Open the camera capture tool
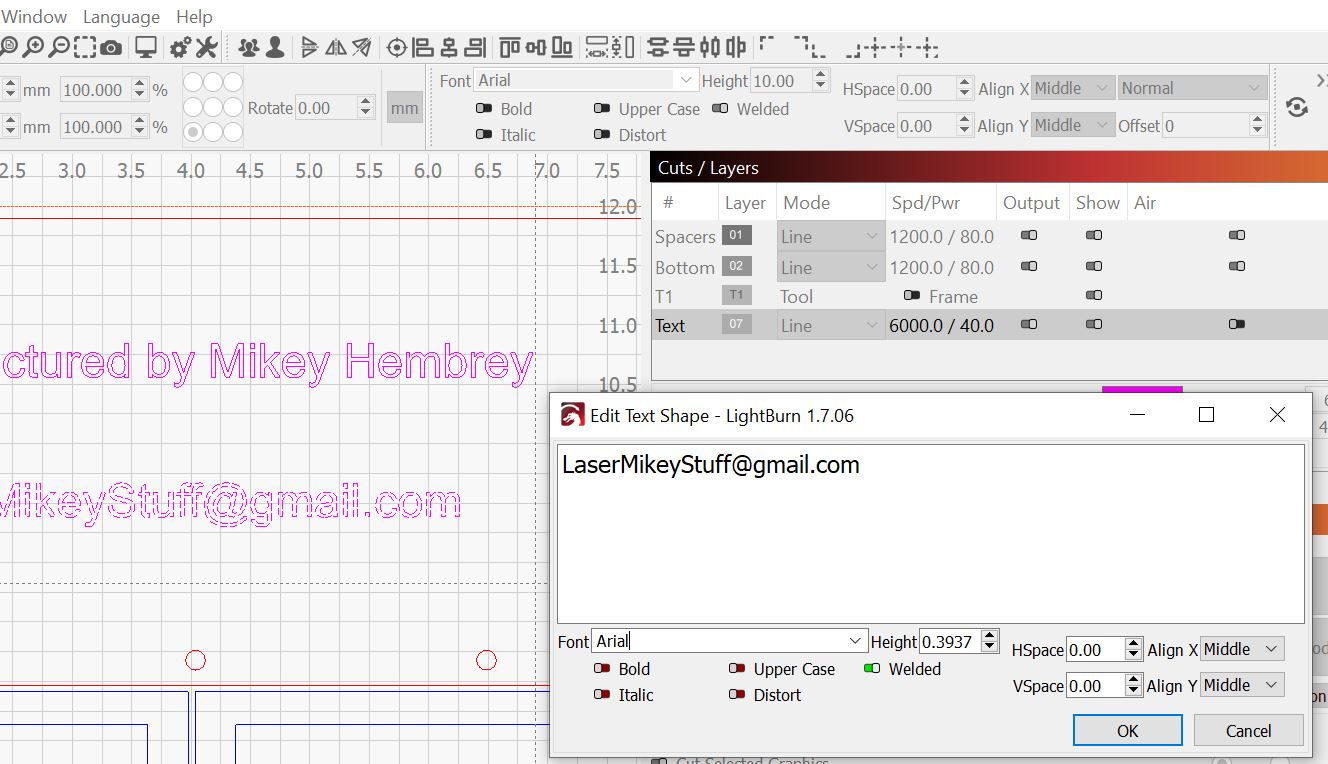This screenshot has height=764, width=1328. pos(111,47)
